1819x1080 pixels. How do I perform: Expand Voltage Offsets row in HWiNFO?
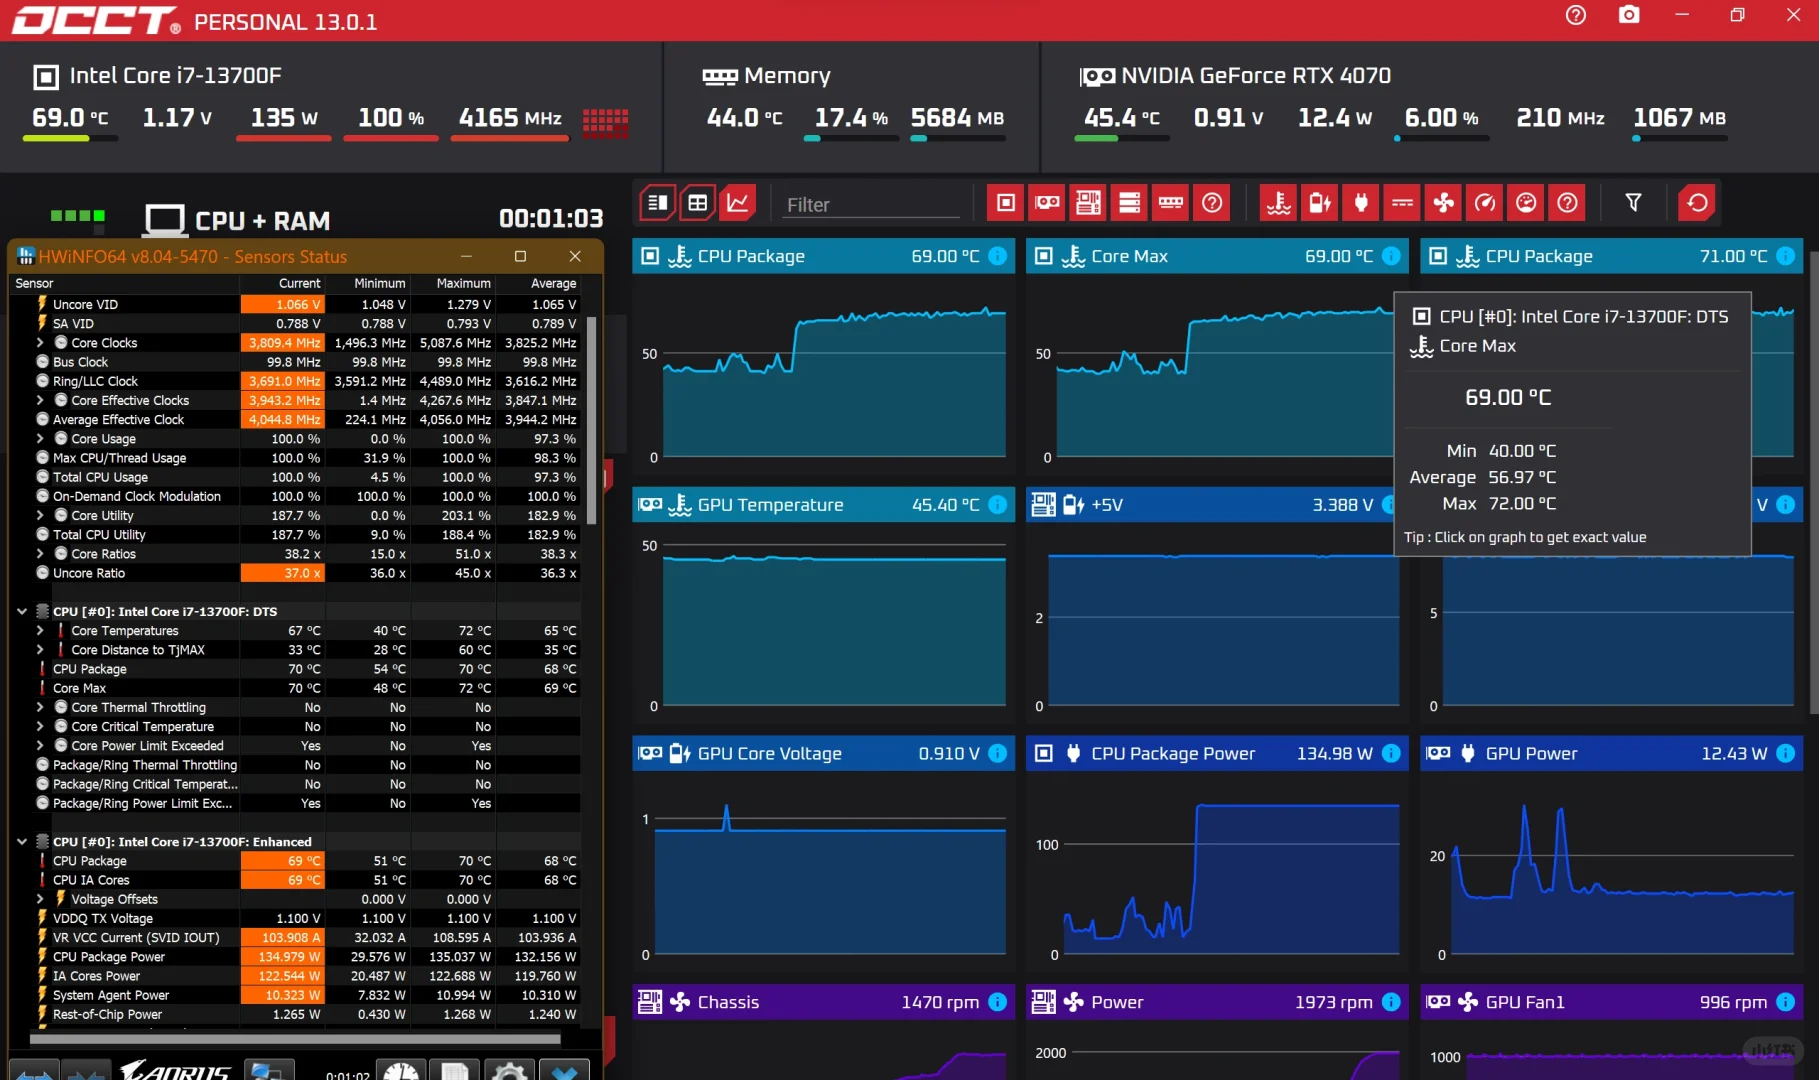(x=40, y=899)
